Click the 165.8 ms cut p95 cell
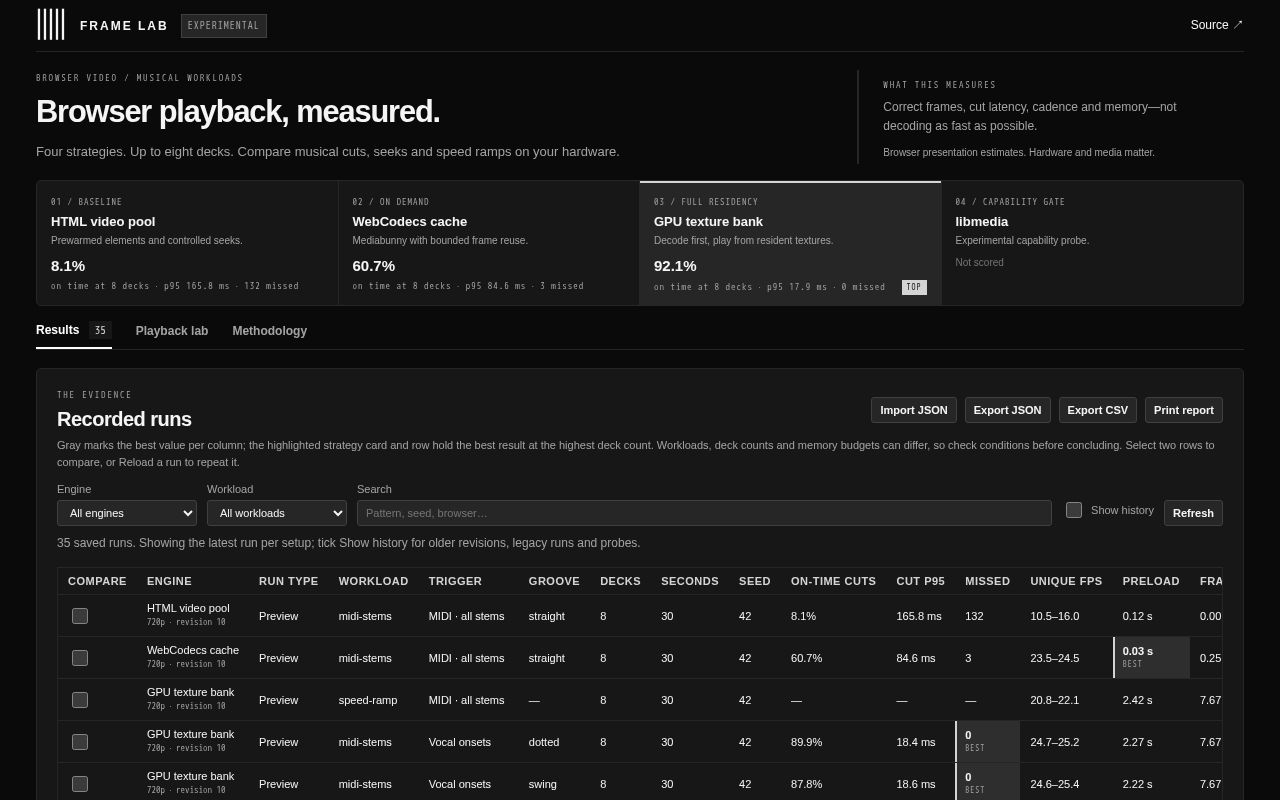The height and width of the screenshot is (800, 1280). click(x=919, y=616)
